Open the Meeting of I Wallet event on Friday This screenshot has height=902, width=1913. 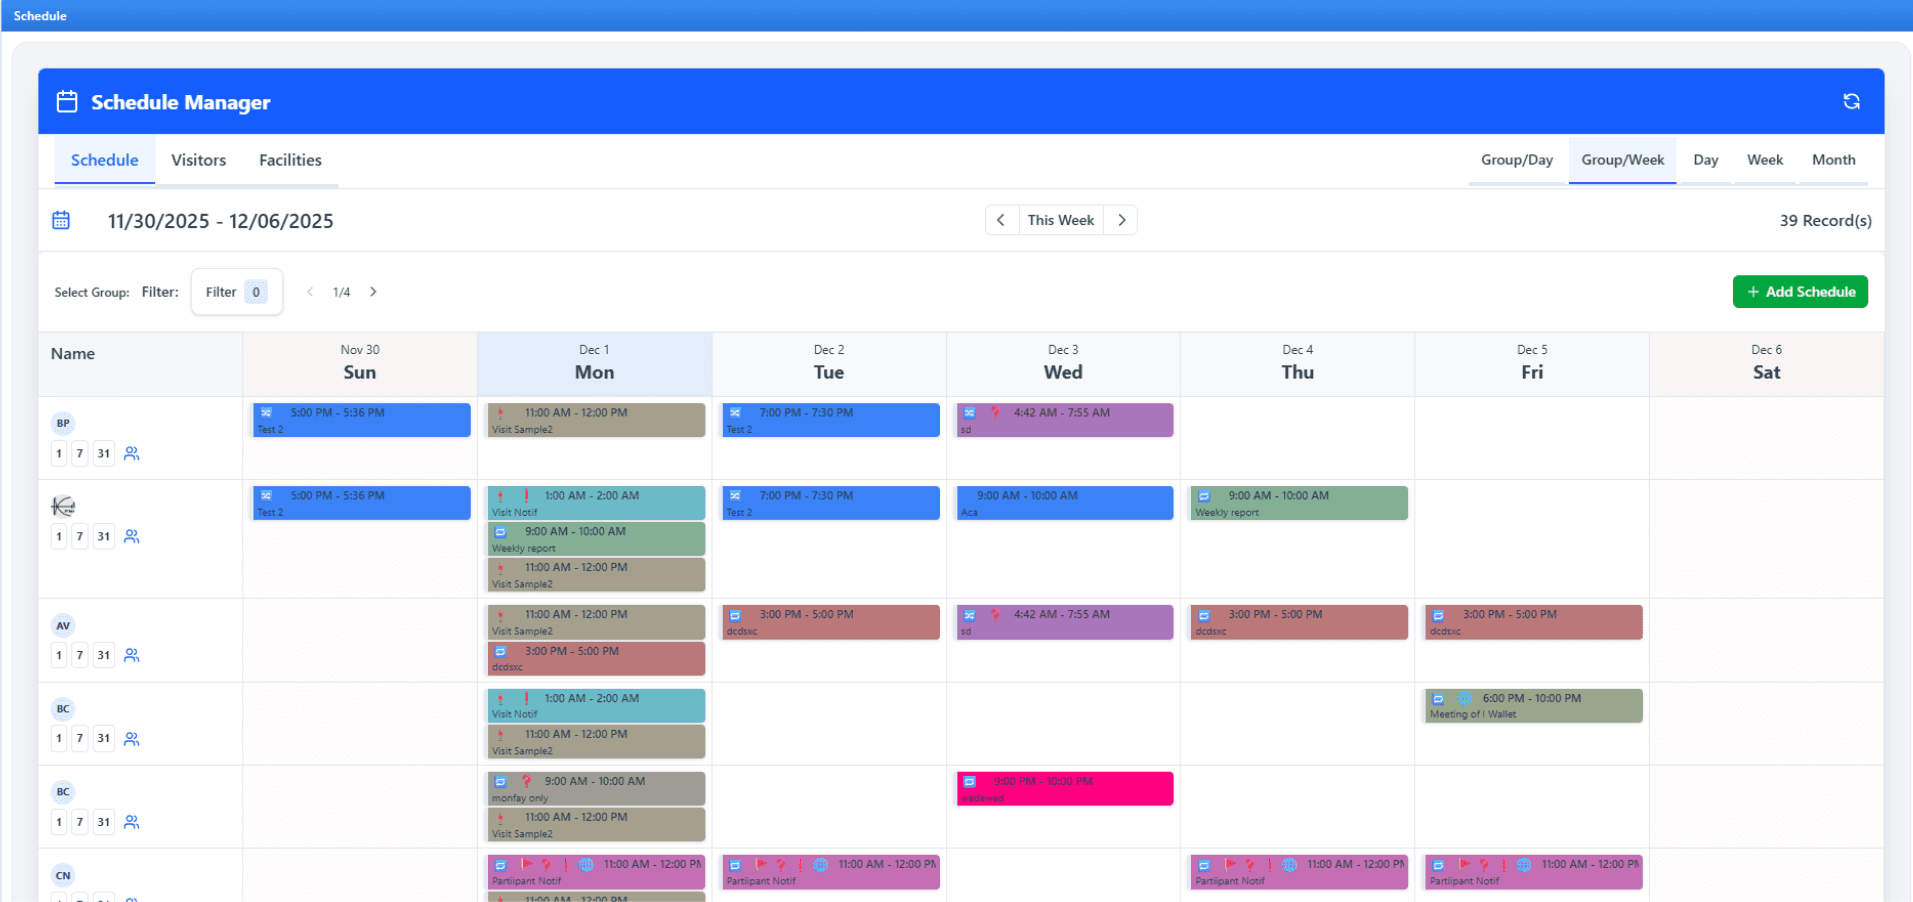click(1533, 706)
